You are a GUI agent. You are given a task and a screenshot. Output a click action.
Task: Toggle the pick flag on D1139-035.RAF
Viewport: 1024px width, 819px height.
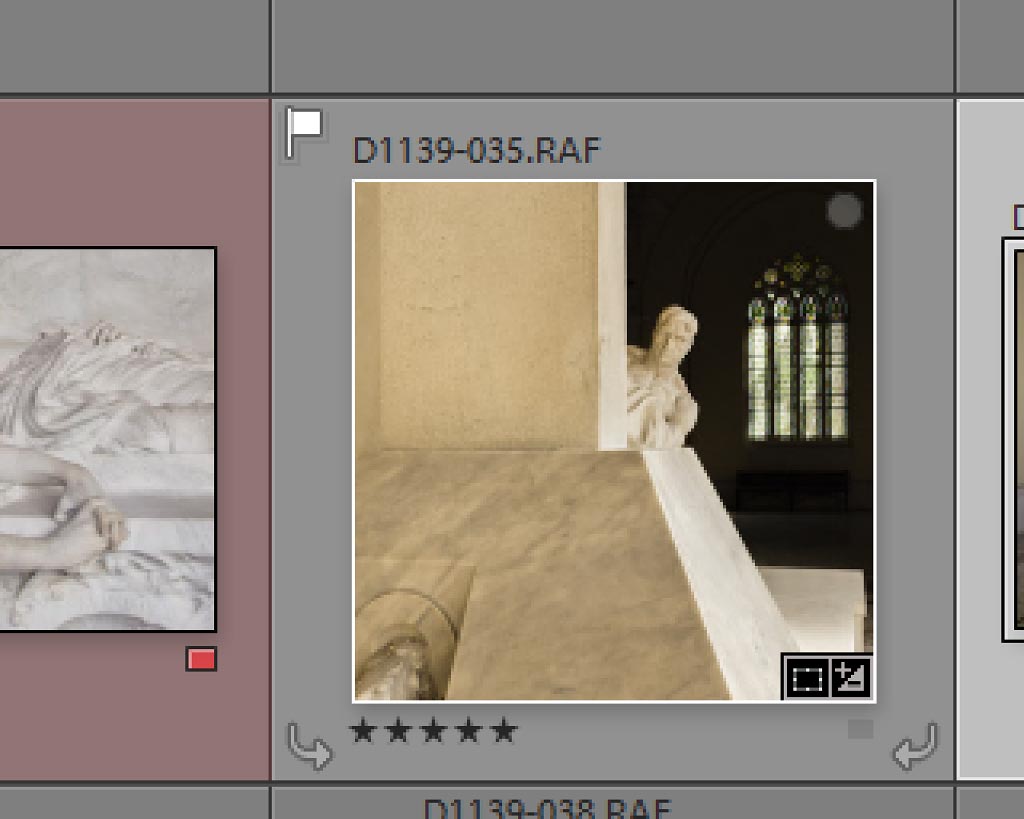coord(304,133)
